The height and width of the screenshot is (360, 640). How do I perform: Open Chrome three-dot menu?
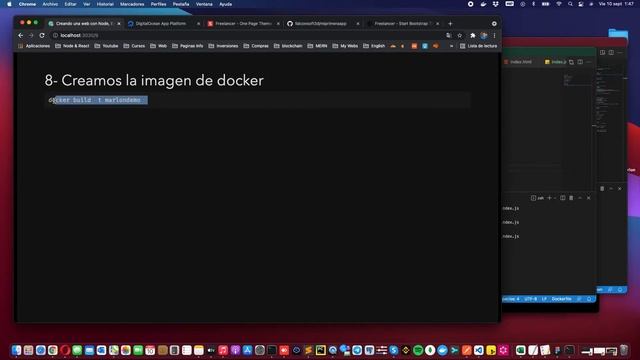(494, 36)
